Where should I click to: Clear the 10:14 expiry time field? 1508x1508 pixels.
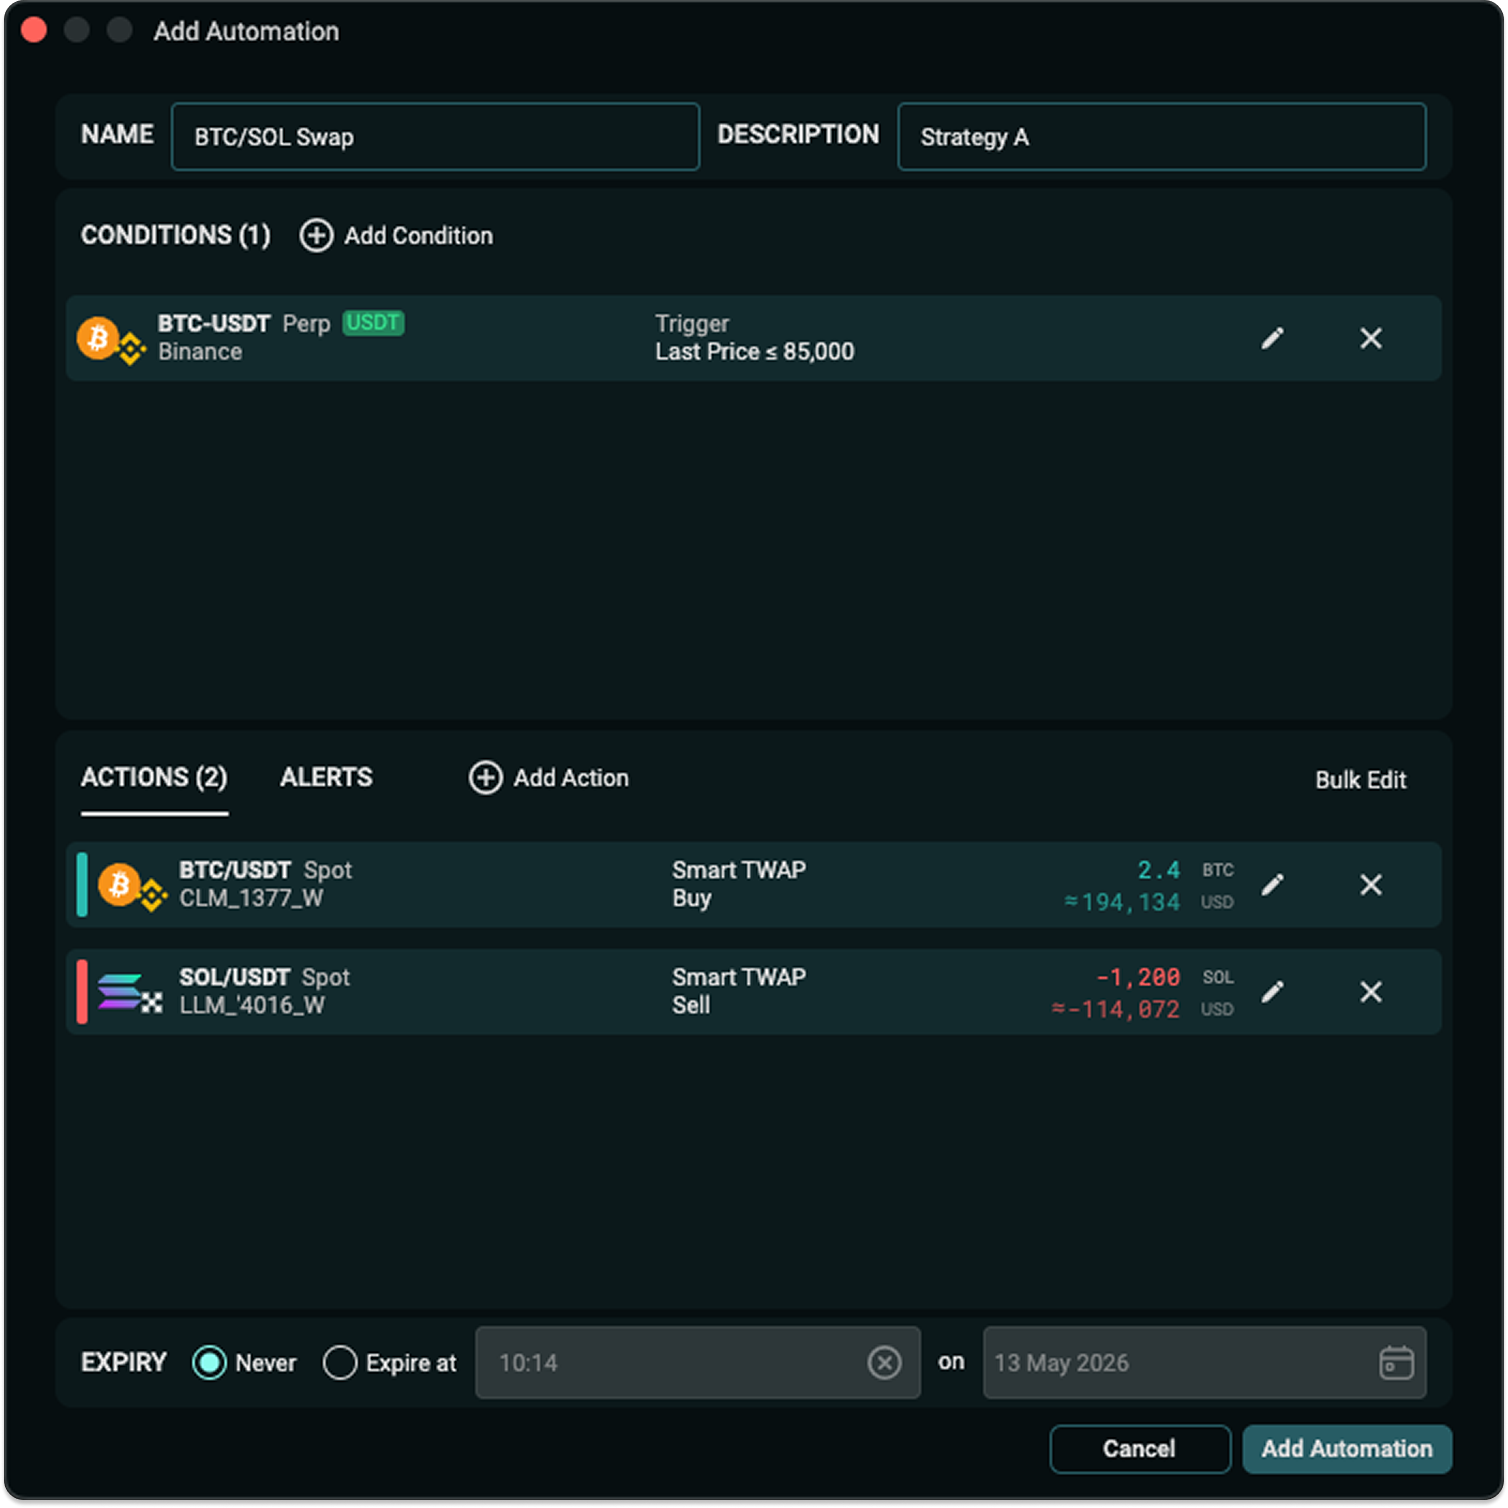point(884,1363)
